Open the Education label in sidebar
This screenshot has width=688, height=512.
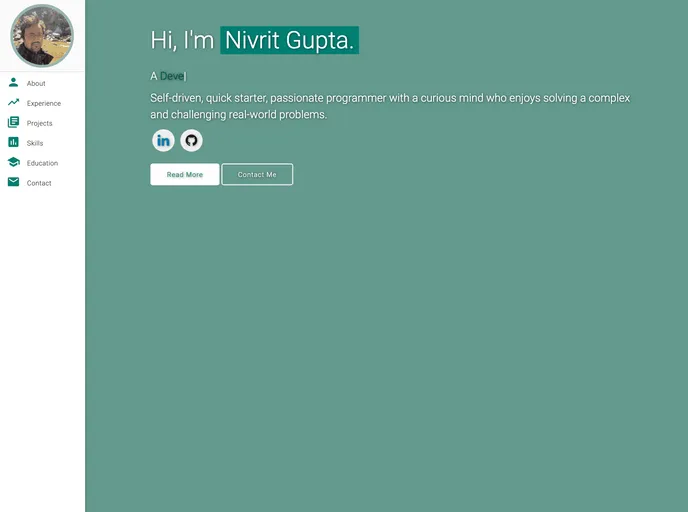tap(42, 164)
